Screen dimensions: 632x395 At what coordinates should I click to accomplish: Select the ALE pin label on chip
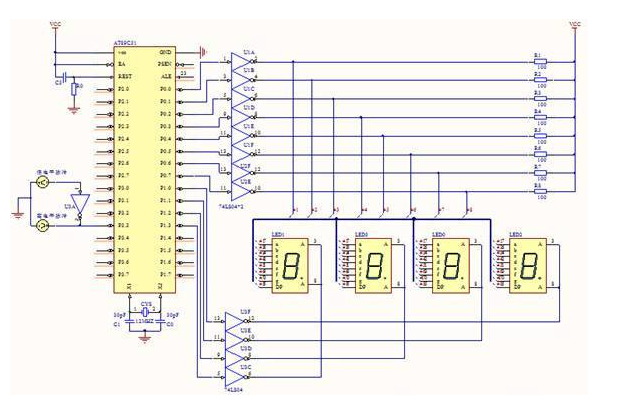click(166, 77)
